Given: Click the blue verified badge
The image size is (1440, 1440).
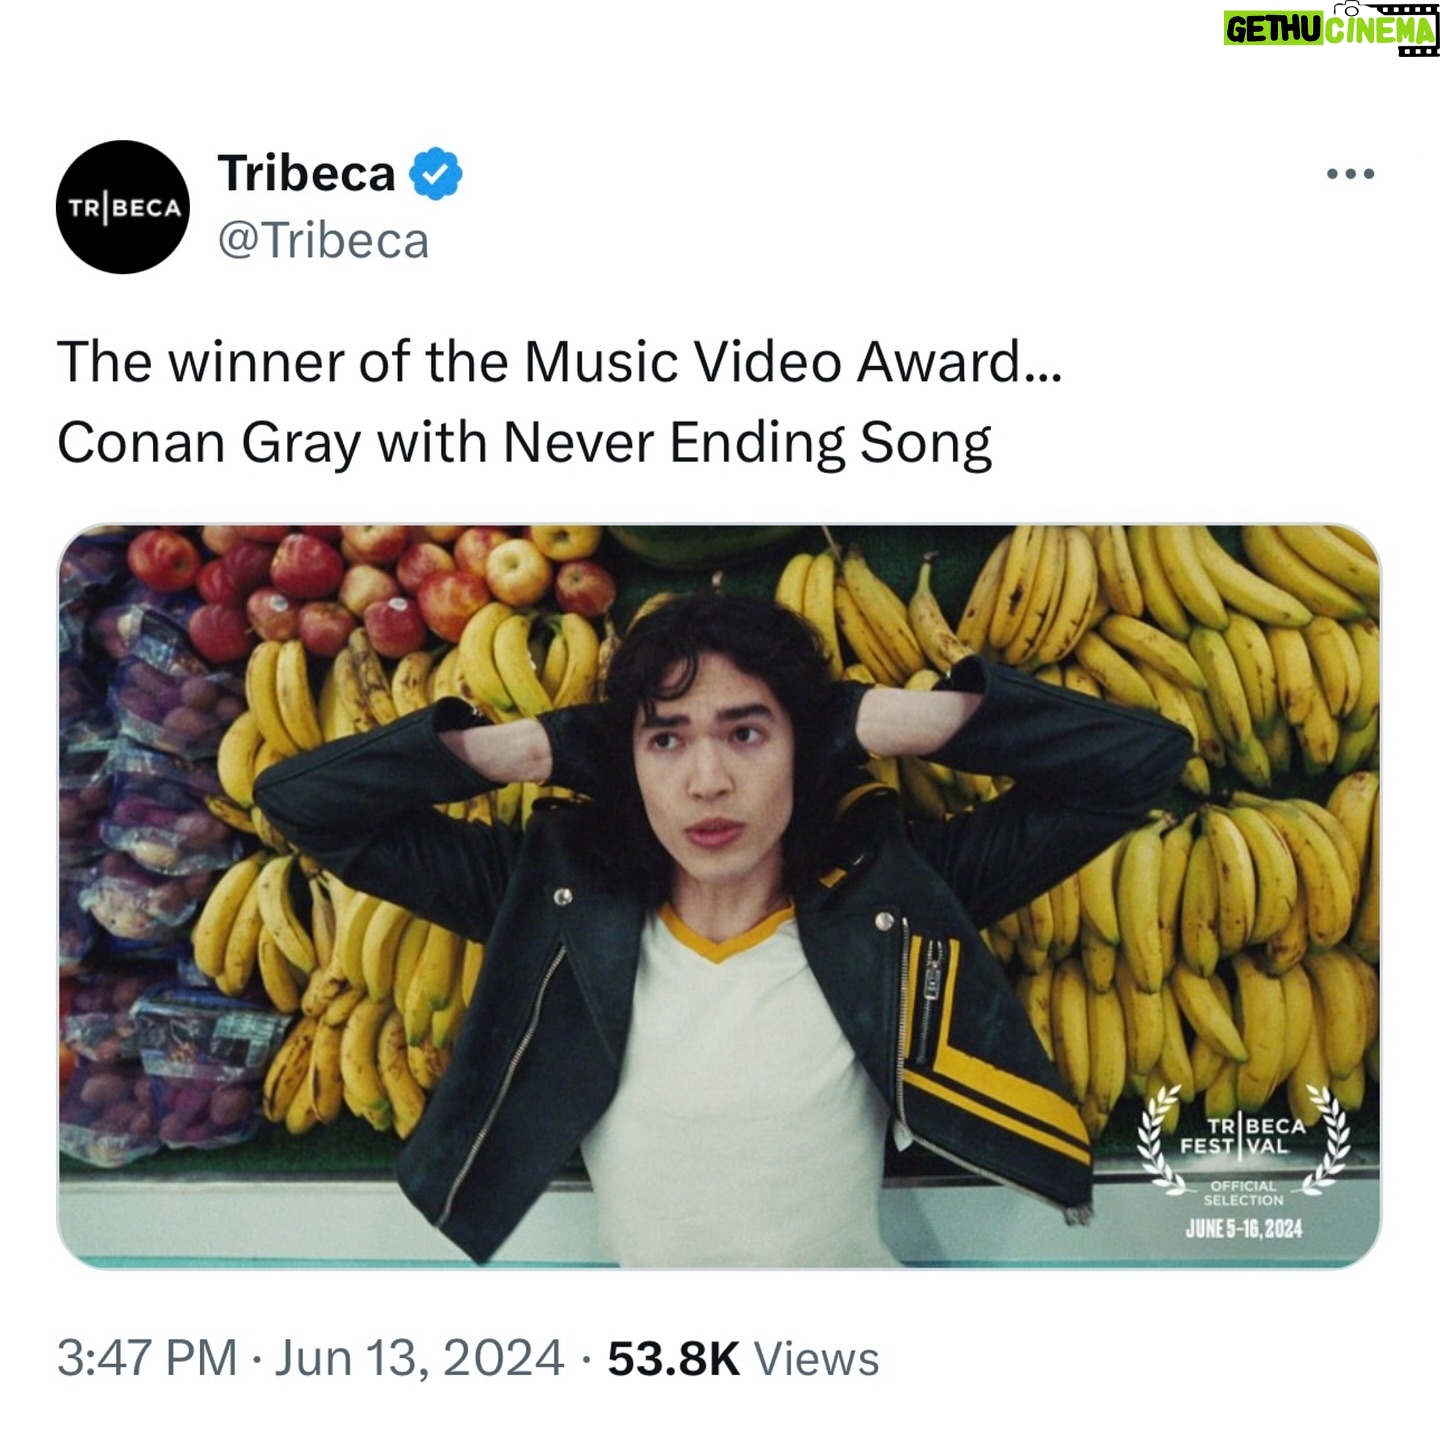Looking at the screenshot, I should [x=435, y=174].
